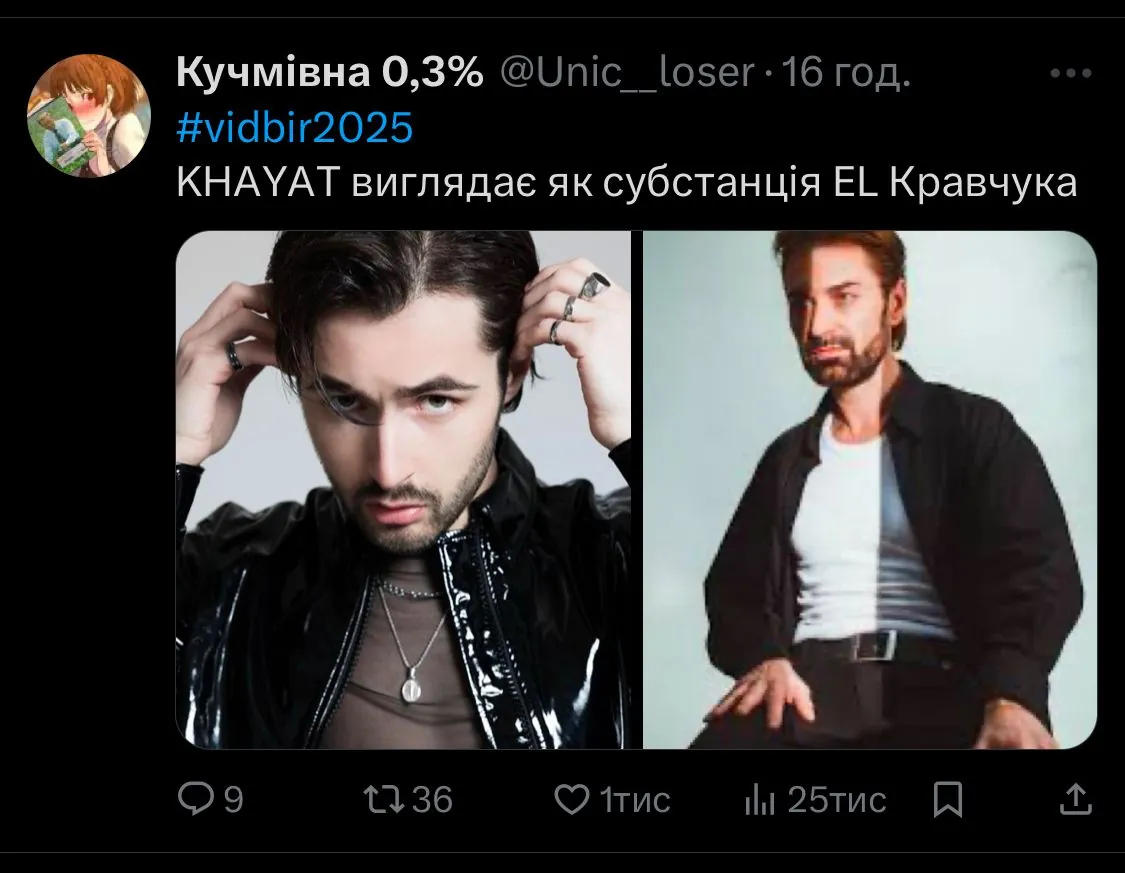
Task: Click the 25тис views count
Action: pos(837,799)
